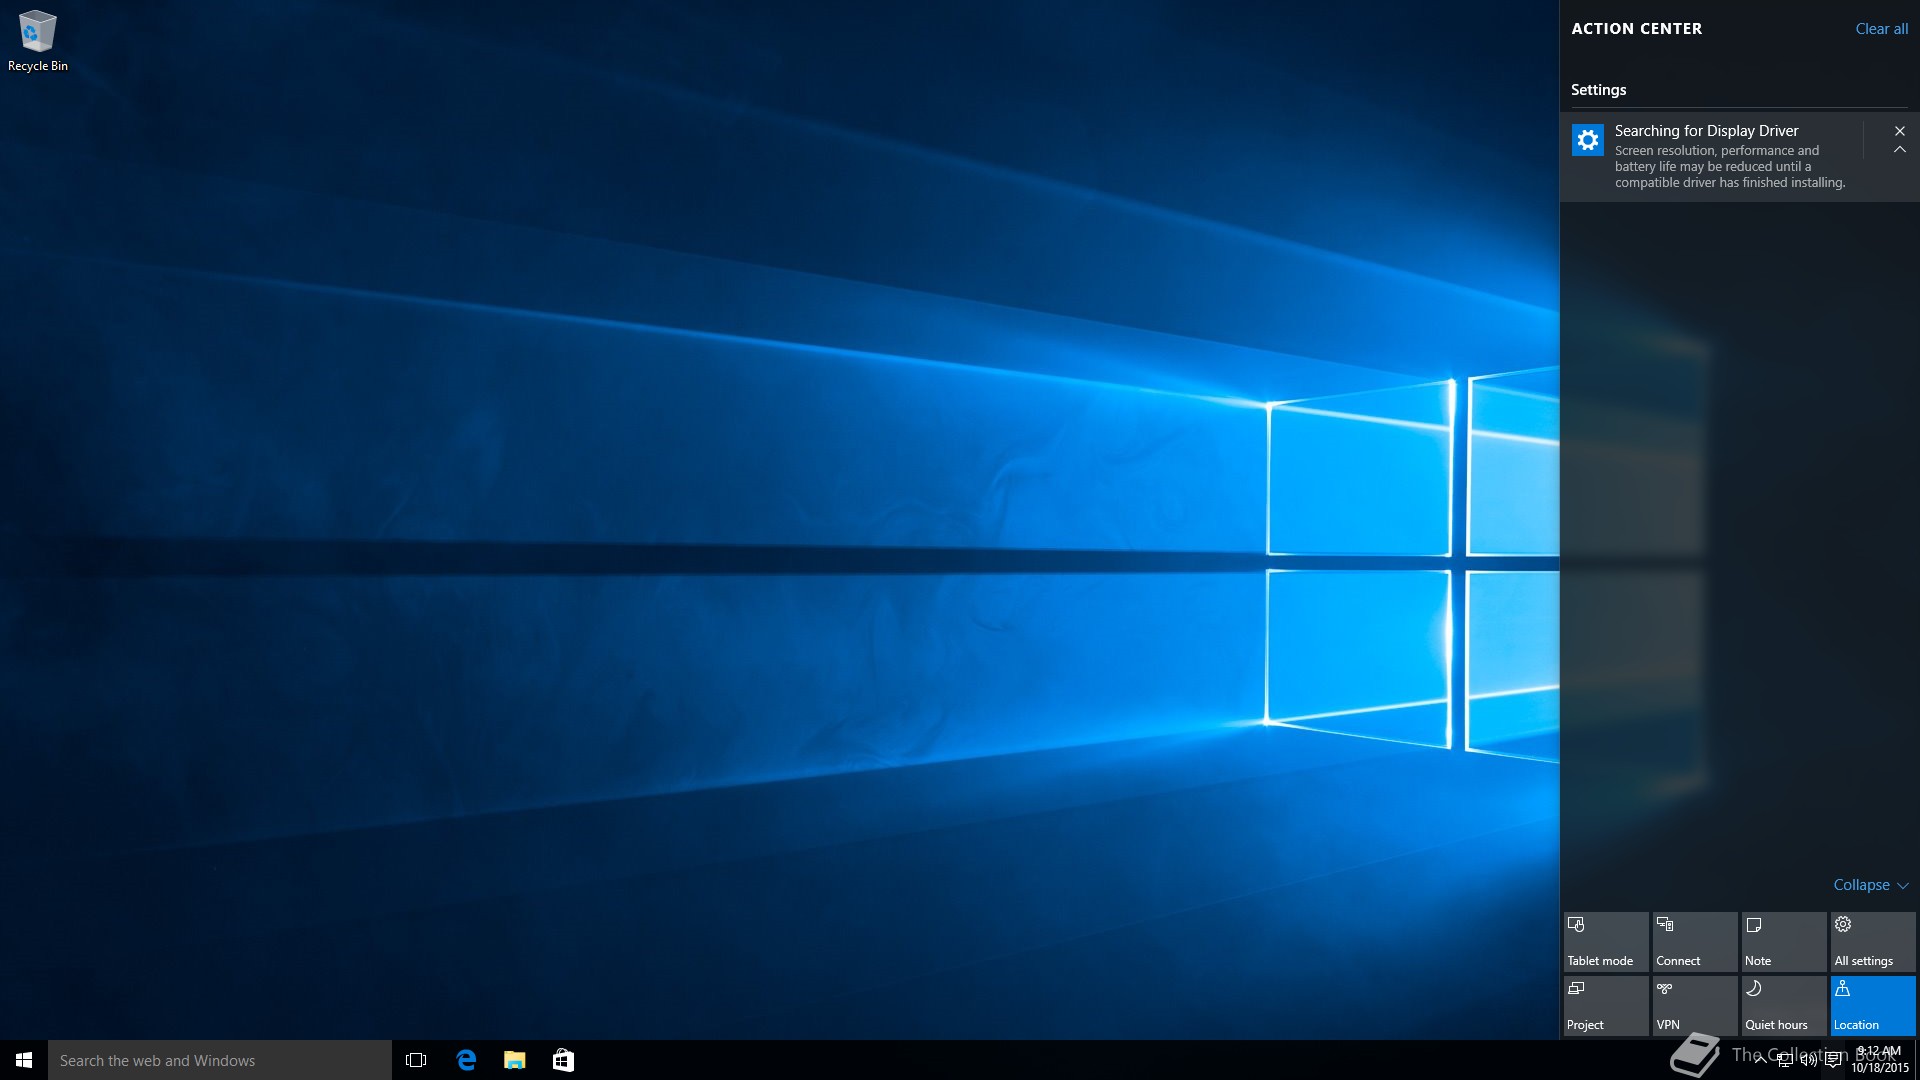Disable the Location quick action
This screenshot has width=1920, height=1080.
pos(1872,1005)
